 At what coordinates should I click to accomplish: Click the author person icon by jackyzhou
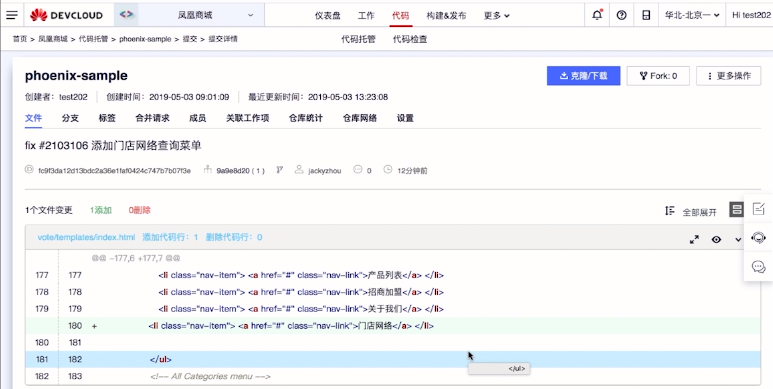(x=299, y=170)
